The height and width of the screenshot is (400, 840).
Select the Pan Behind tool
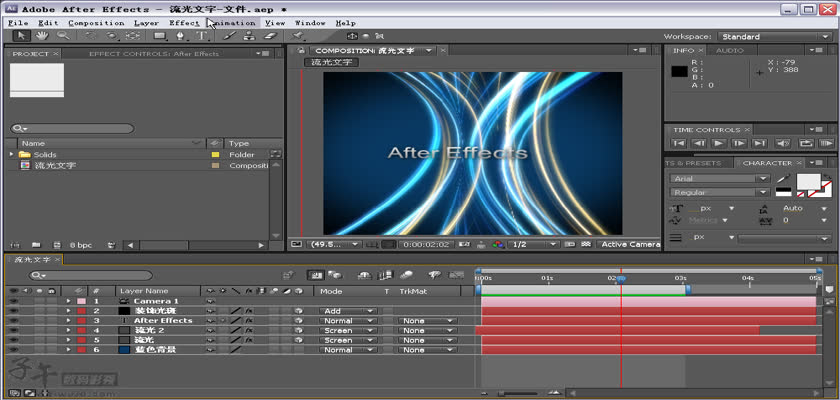132,36
